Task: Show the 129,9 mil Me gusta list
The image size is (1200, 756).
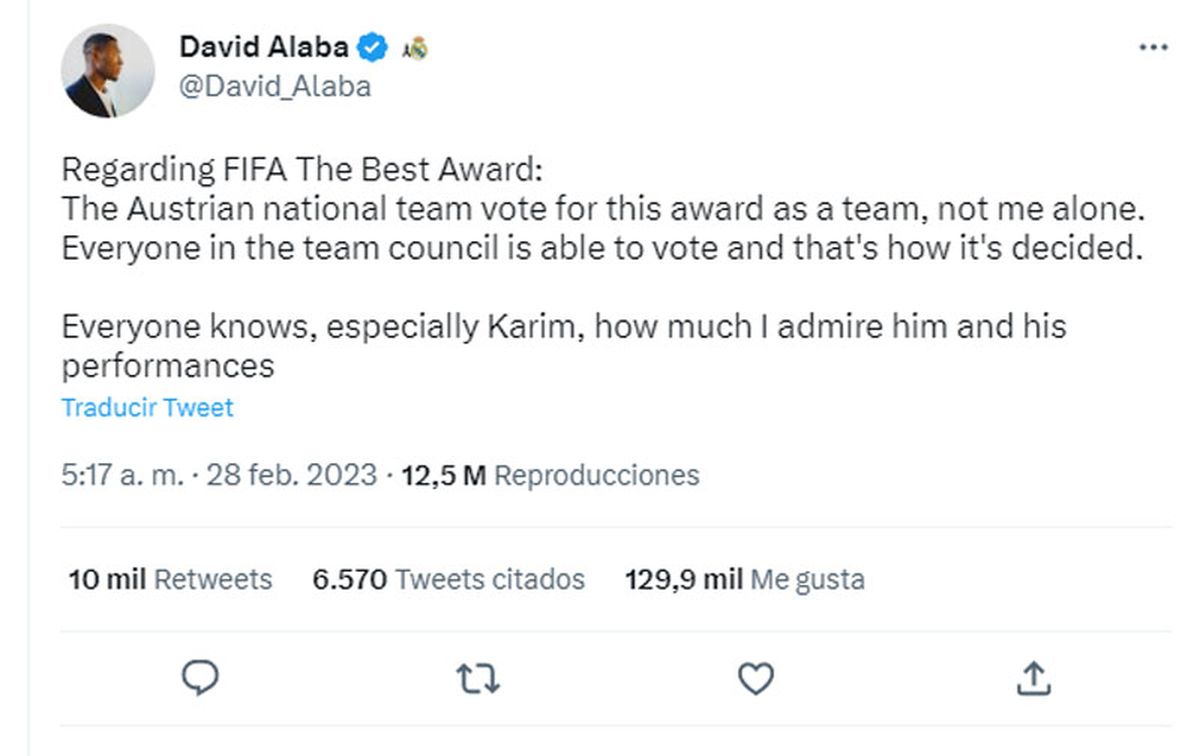Action: [x=744, y=579]
